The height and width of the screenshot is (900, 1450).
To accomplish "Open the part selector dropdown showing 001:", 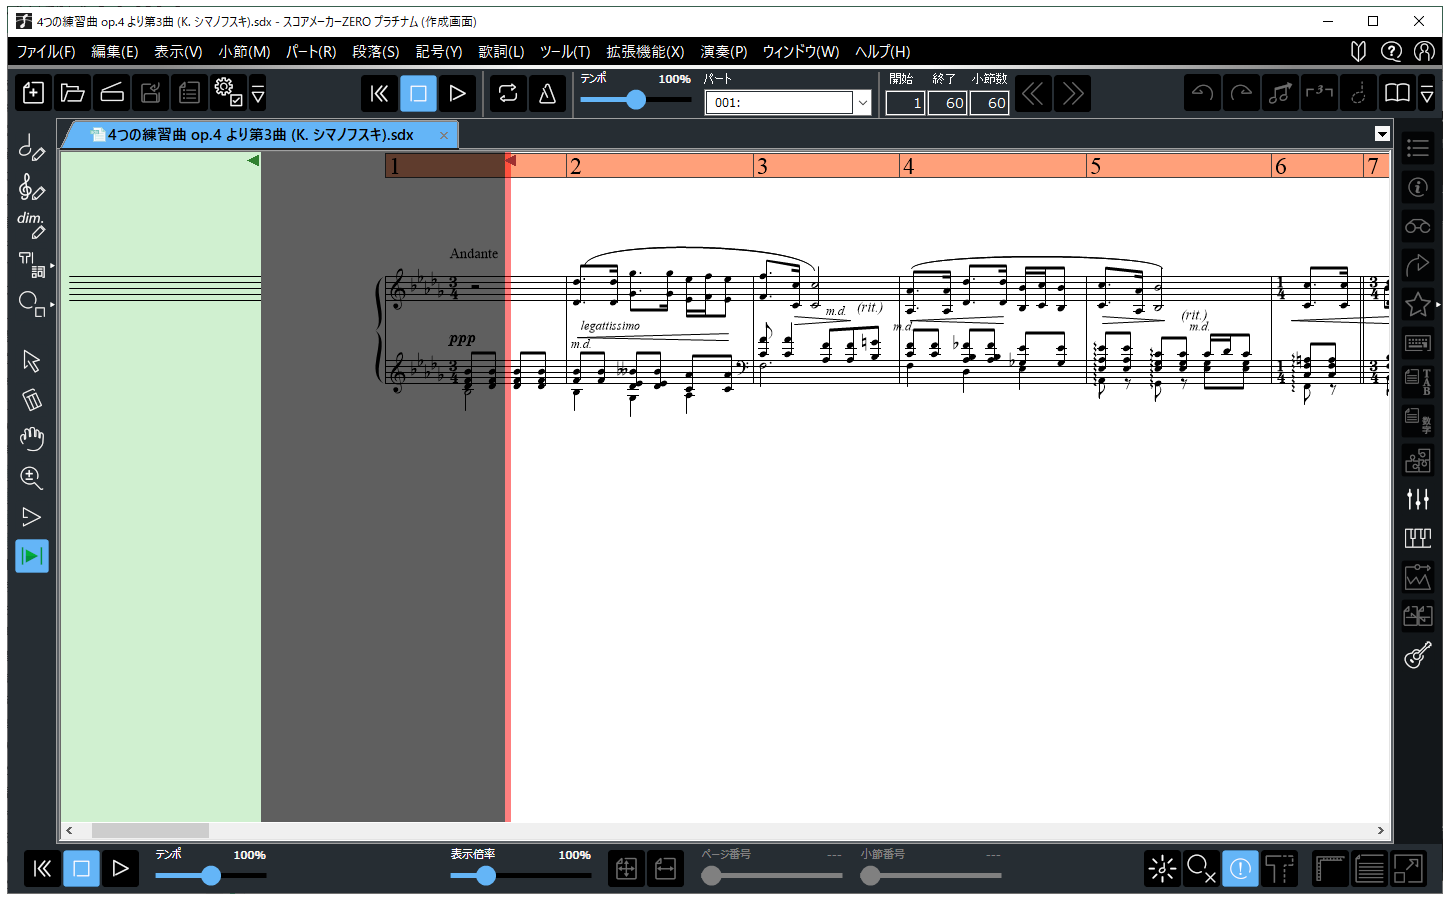I will (788, 102).
